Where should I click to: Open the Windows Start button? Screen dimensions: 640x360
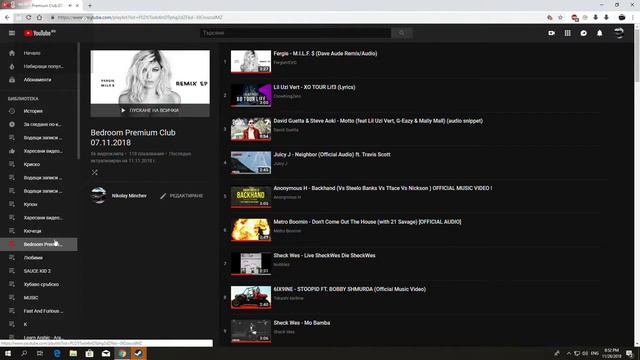(x=7, y=353)
